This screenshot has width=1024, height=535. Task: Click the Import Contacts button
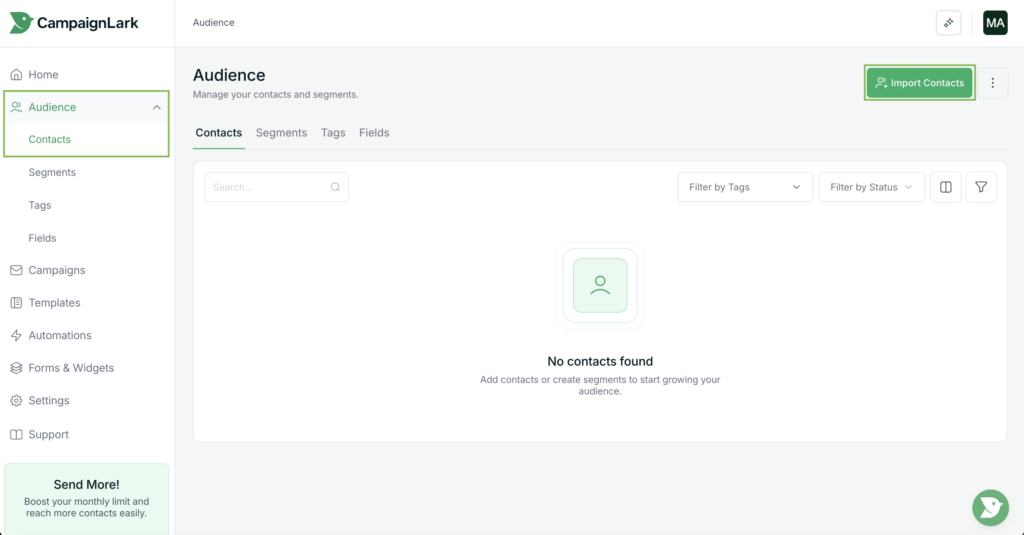point(919,83)
